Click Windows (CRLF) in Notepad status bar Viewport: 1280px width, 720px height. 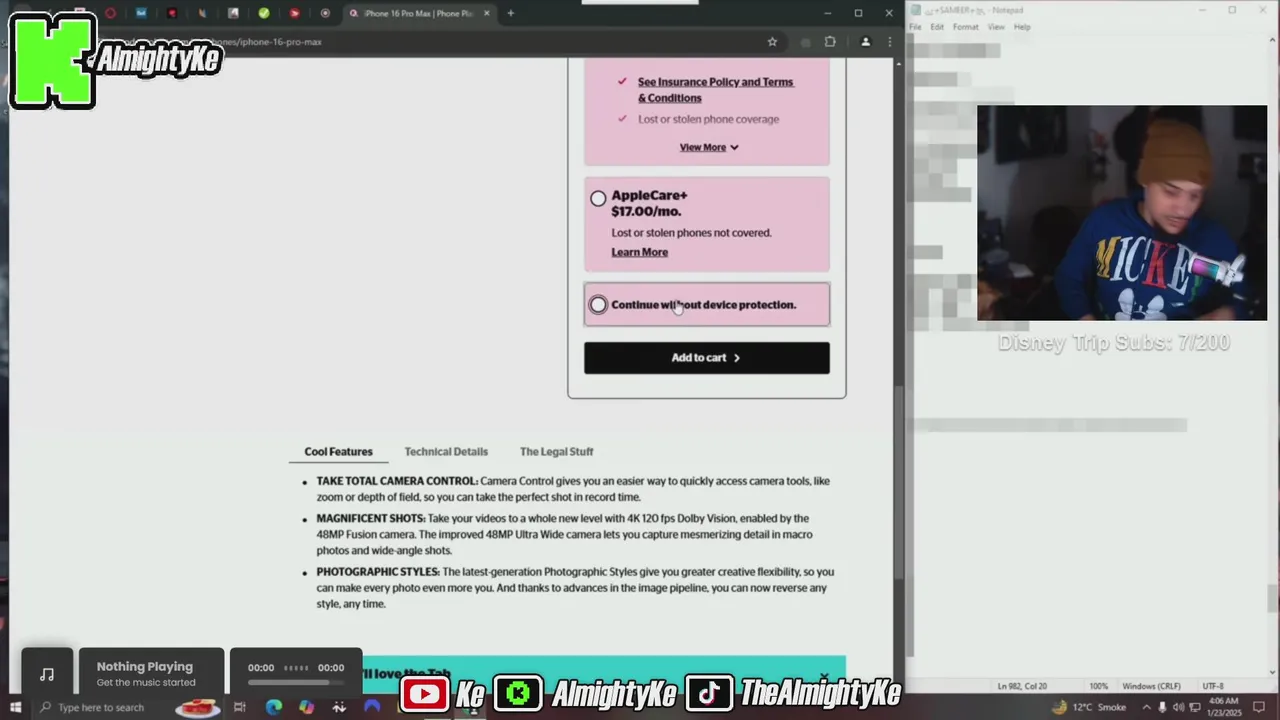pyautogui.click(x=1151, y=686)
